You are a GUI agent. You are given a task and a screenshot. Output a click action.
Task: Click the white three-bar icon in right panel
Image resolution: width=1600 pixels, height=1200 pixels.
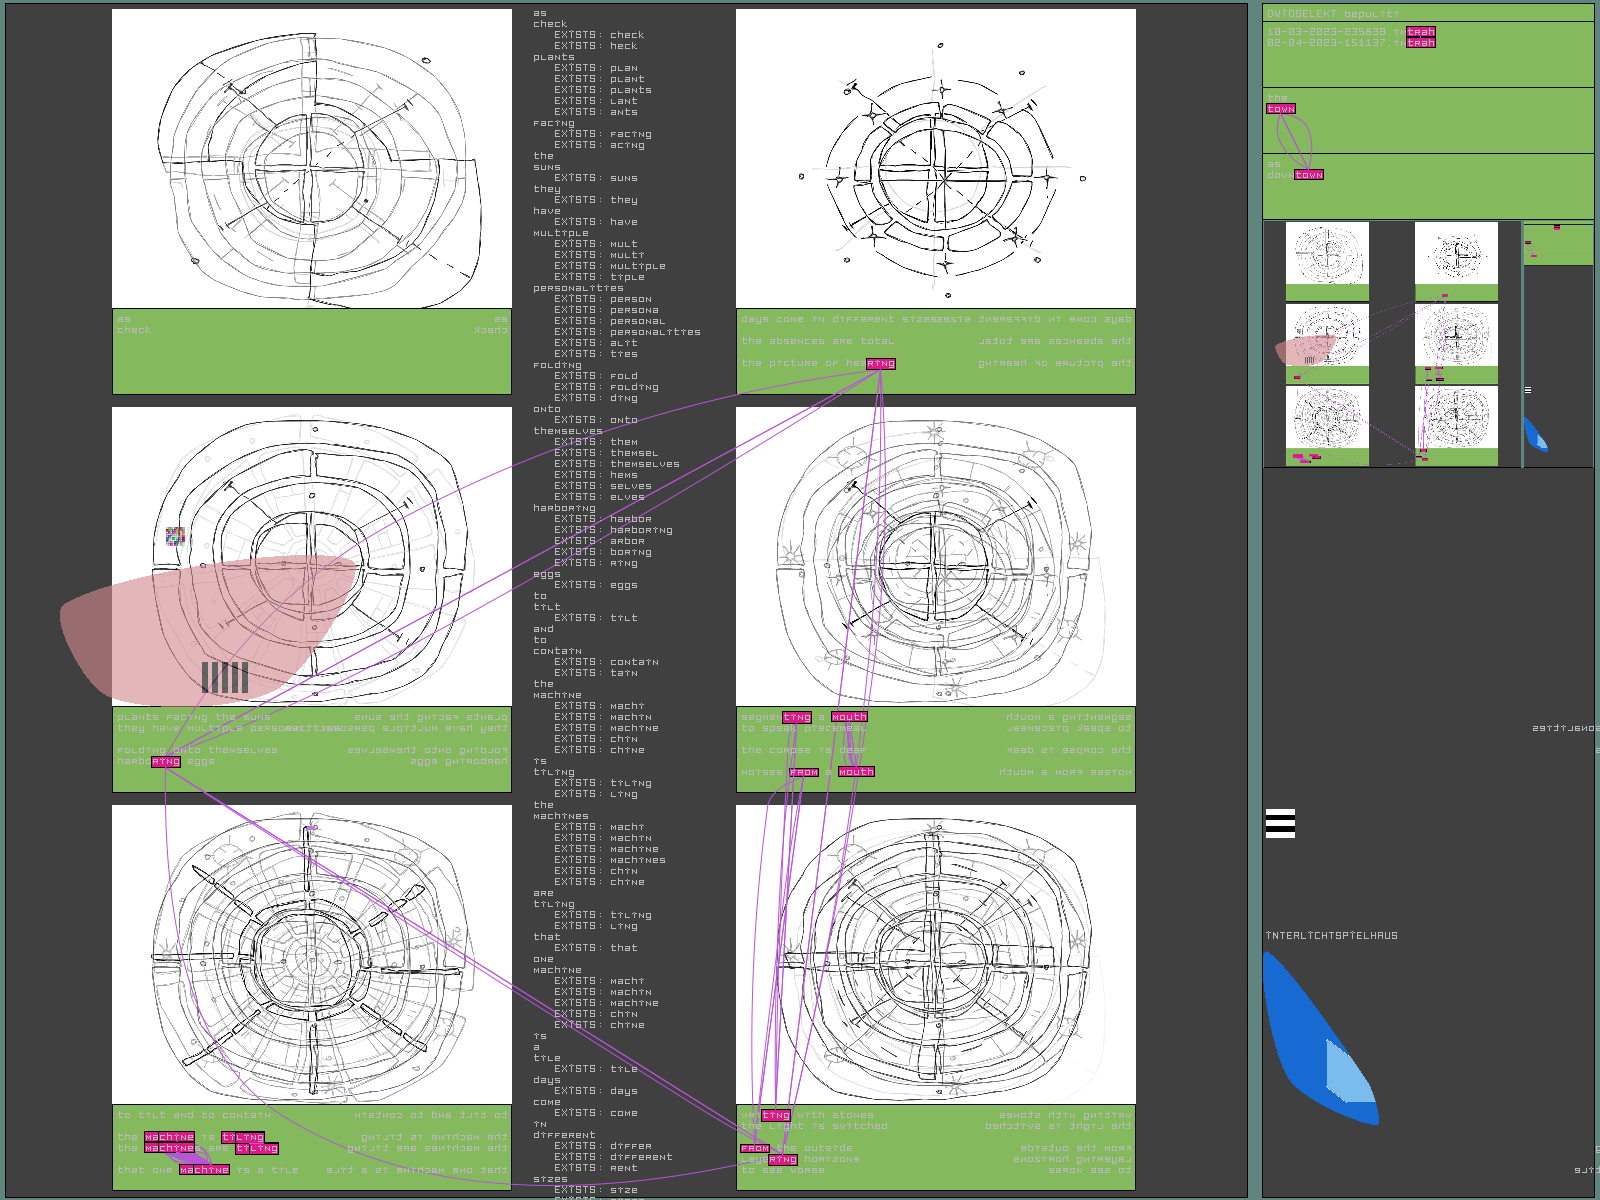[x=1280, y=823]
